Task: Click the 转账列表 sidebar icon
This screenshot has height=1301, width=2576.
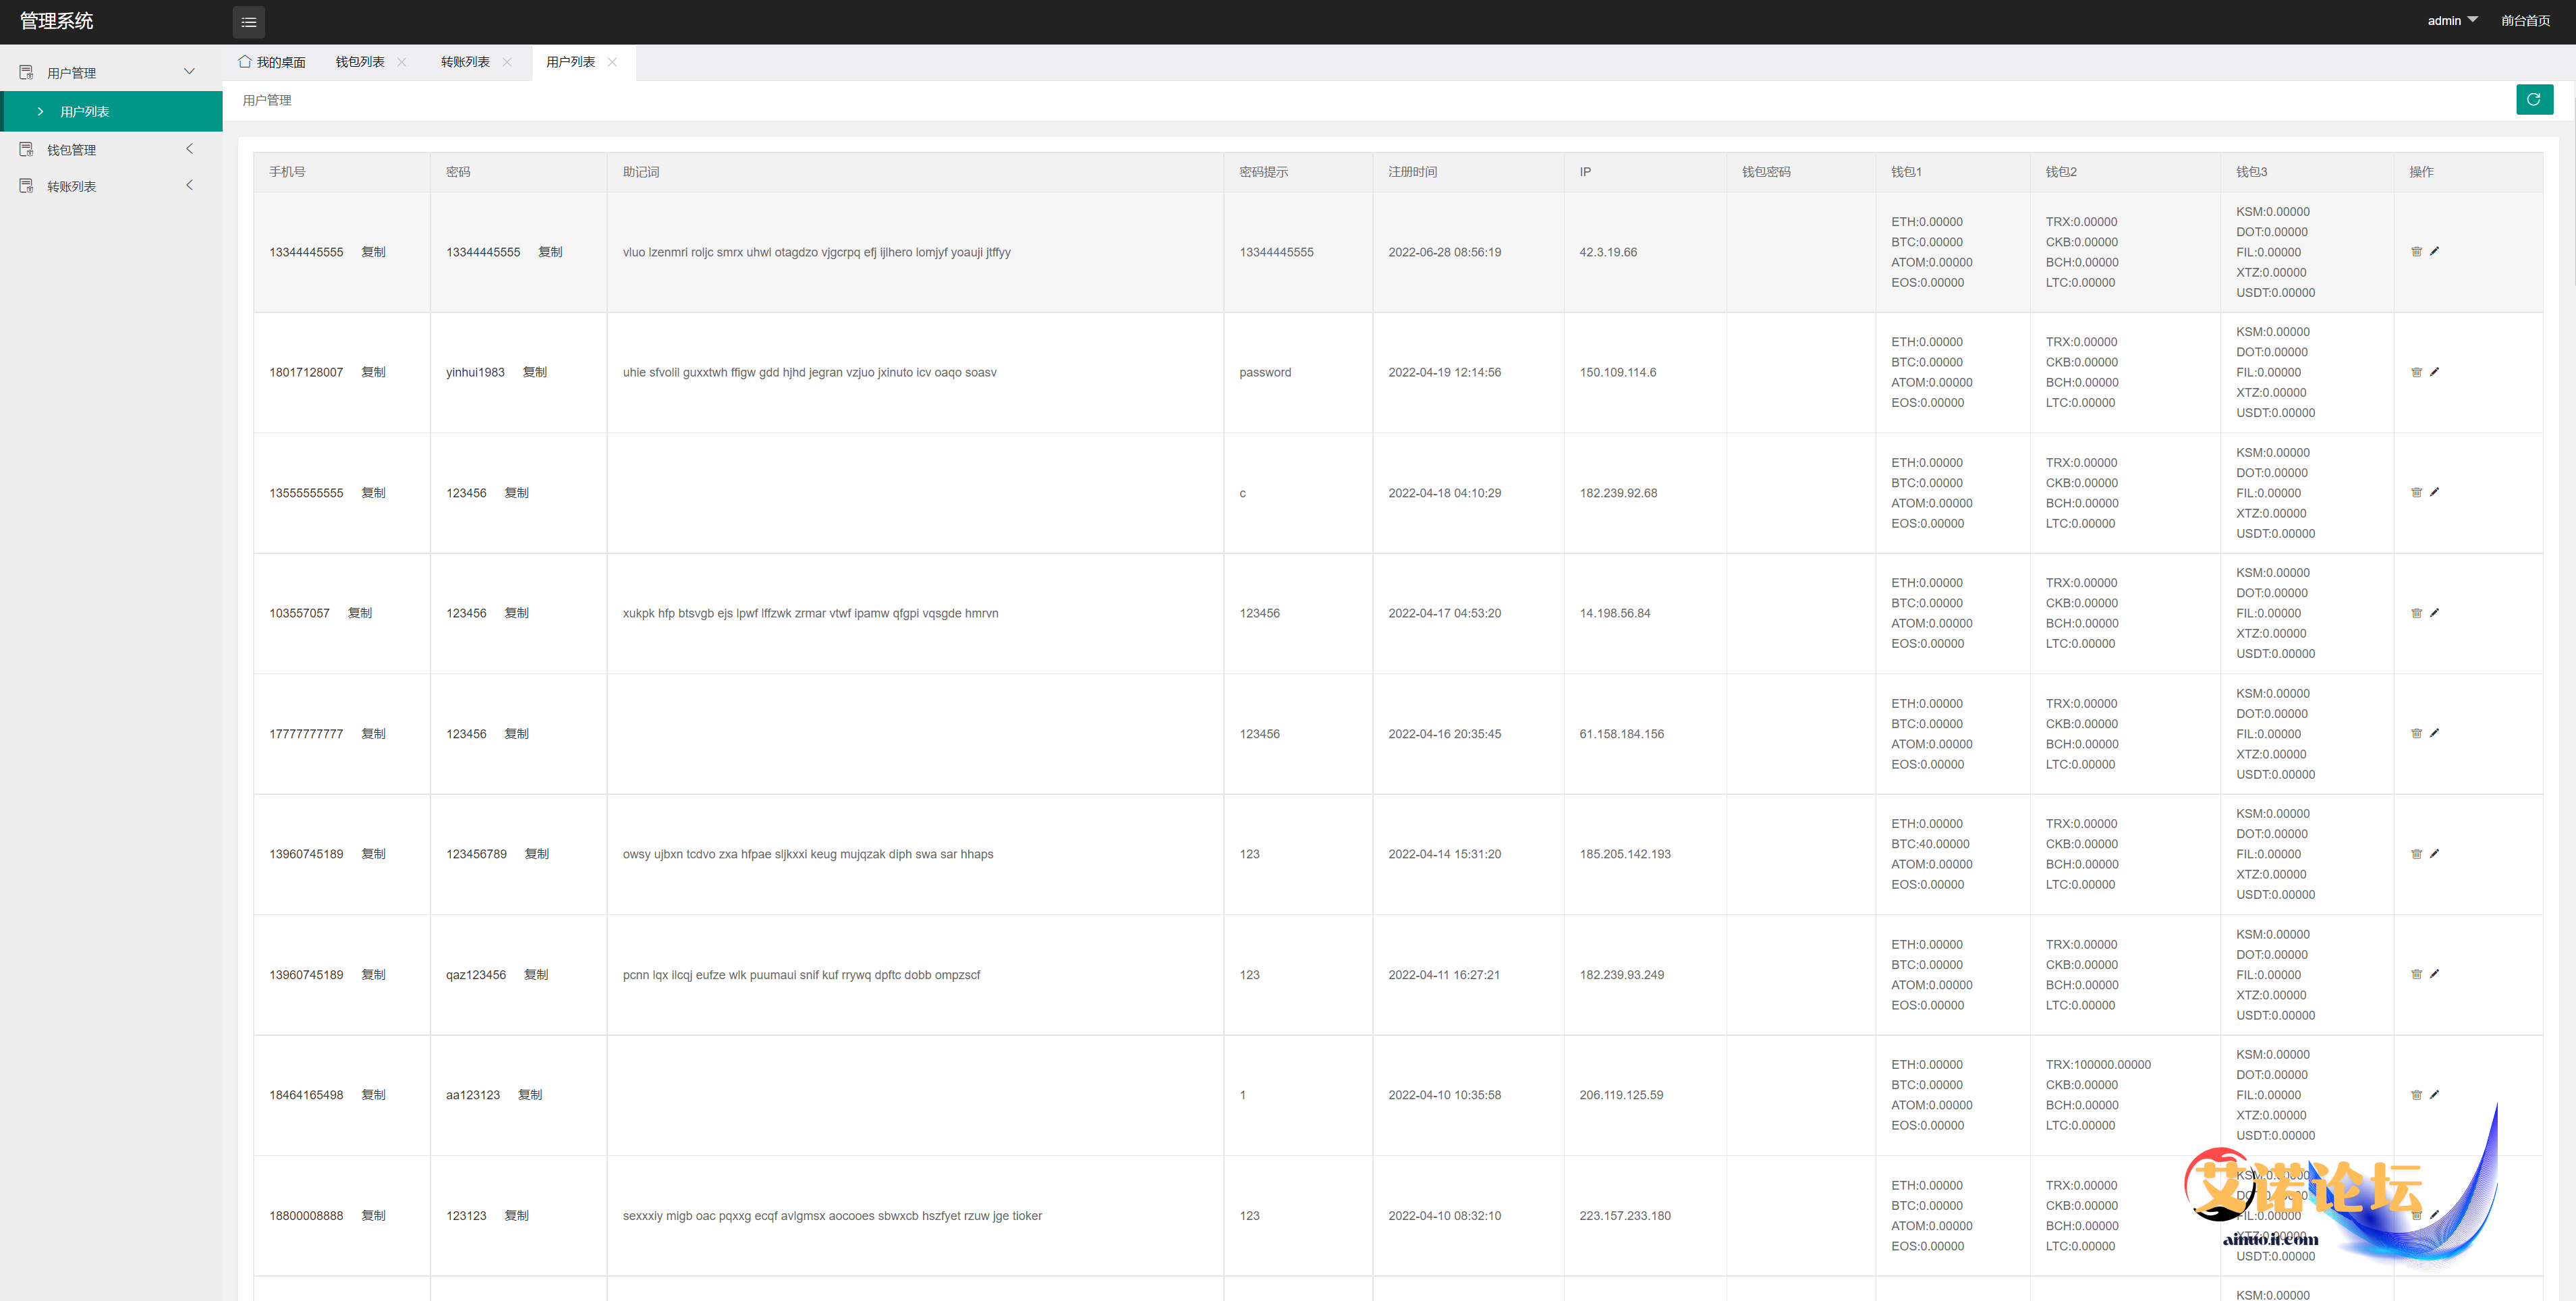Action: coord(26,186)
